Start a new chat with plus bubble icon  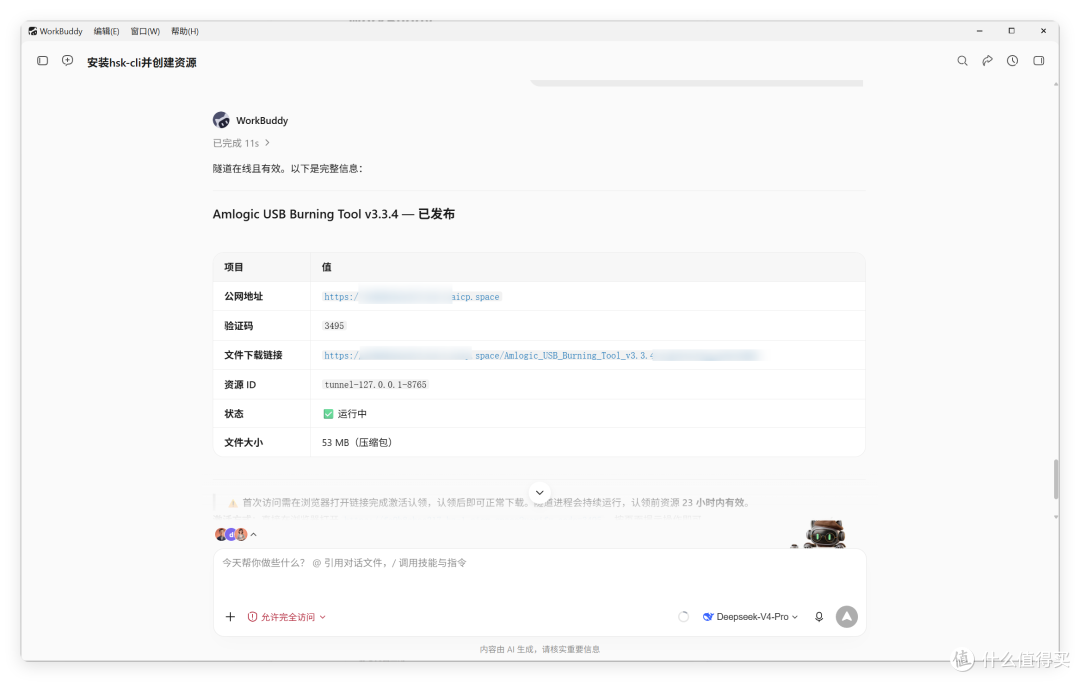point(68,61)
